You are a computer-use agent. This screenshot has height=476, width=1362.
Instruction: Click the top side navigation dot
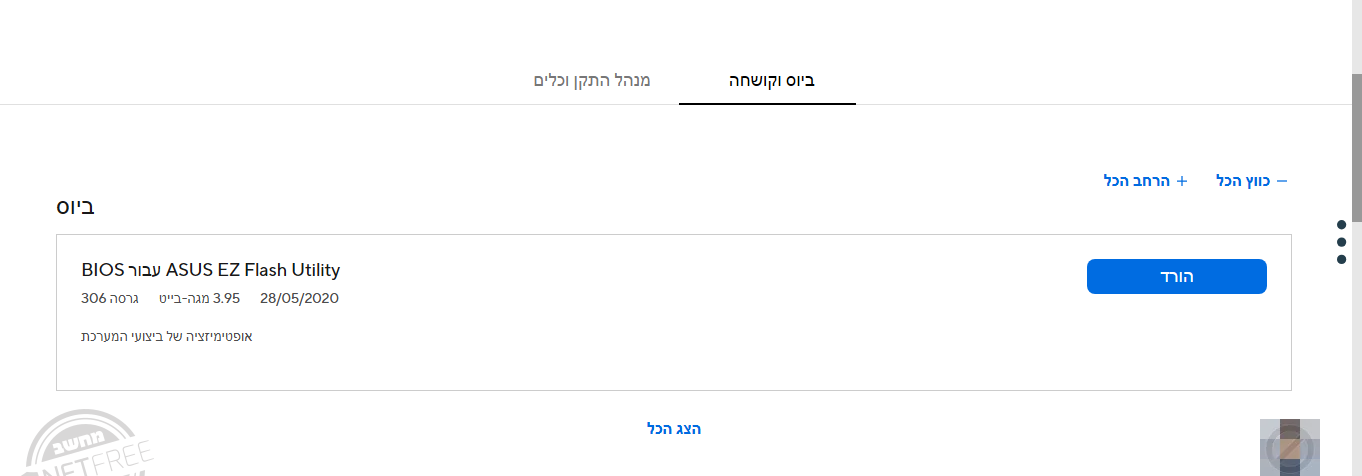pos(1342,224)
